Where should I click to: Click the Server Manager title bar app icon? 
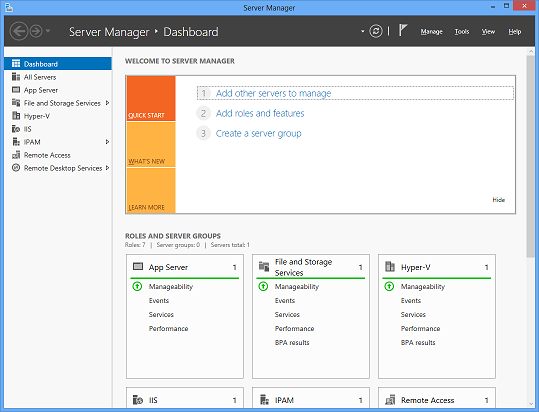(9, 8)
